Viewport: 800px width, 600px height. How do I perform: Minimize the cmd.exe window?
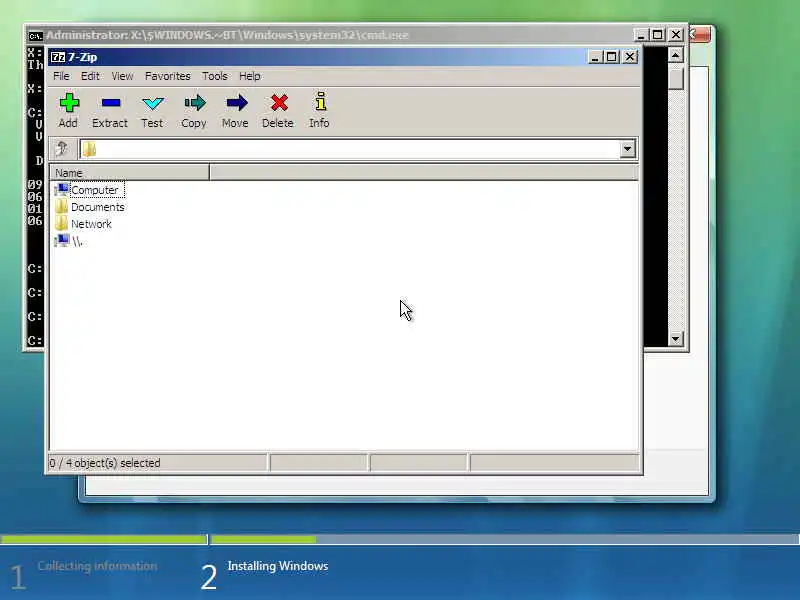(x=641, y=35)
